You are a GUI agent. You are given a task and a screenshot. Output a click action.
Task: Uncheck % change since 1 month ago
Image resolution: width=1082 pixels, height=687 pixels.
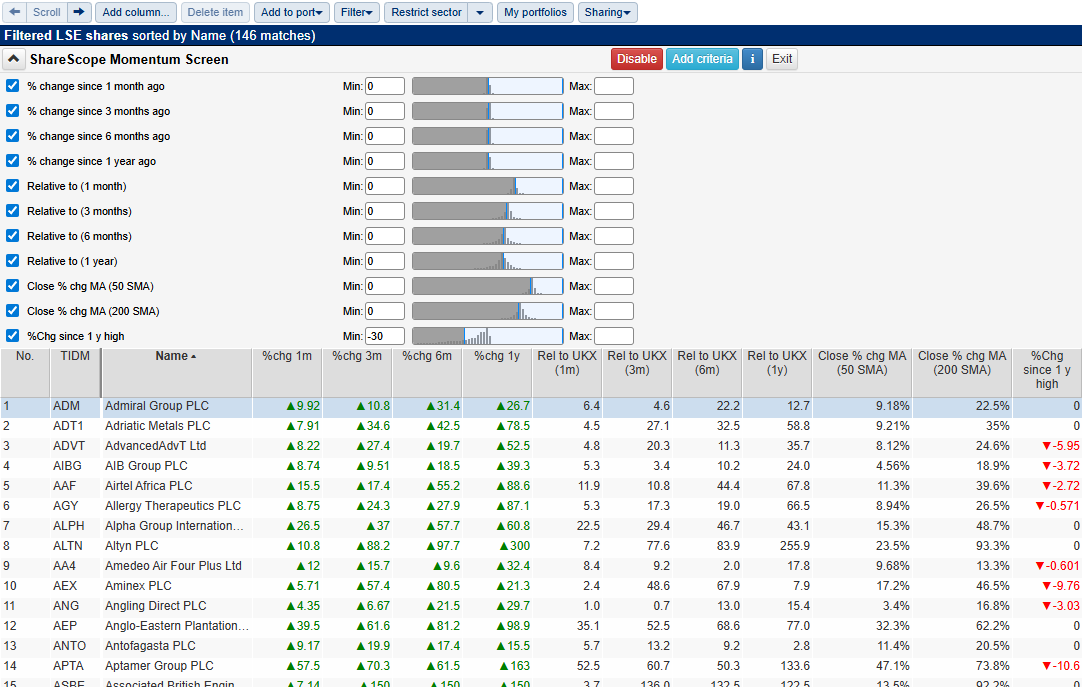point(12,86)
